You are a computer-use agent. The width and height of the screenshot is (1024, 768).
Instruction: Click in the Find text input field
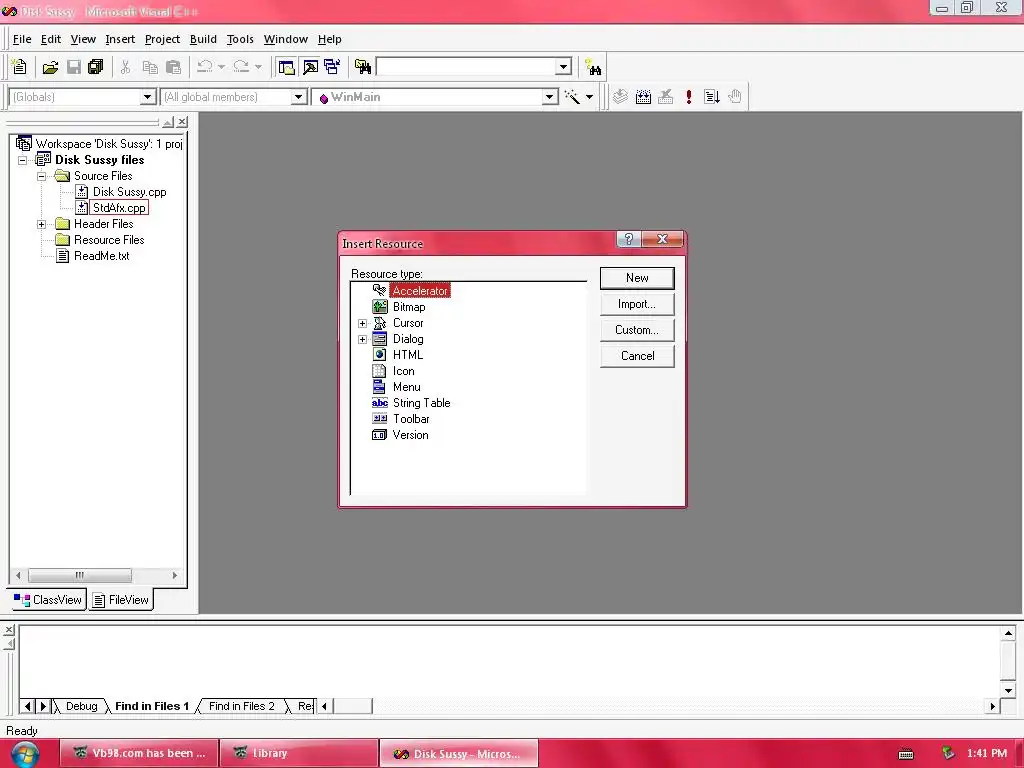point(466,67)
